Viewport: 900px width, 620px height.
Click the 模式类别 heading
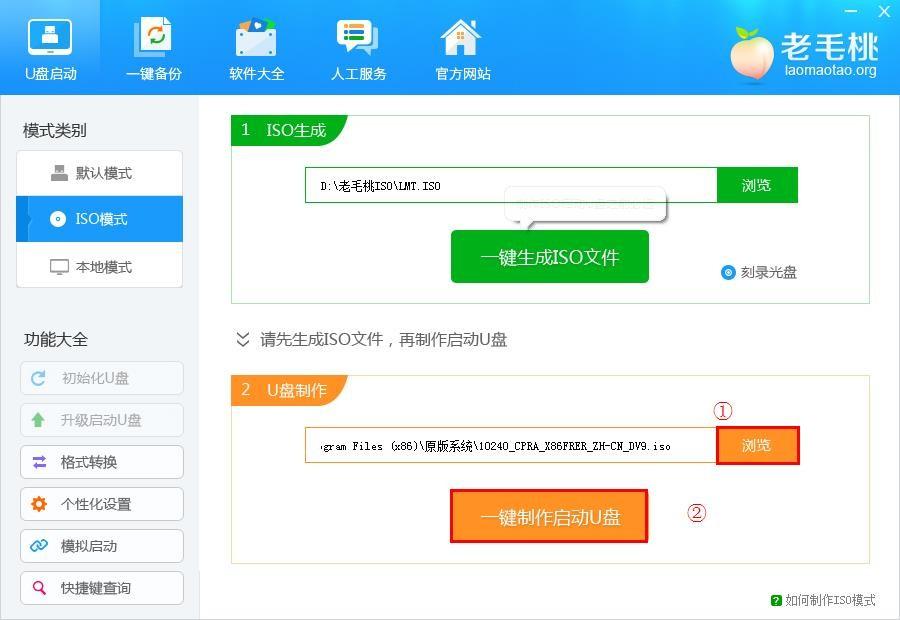click(x=55, y=131)
